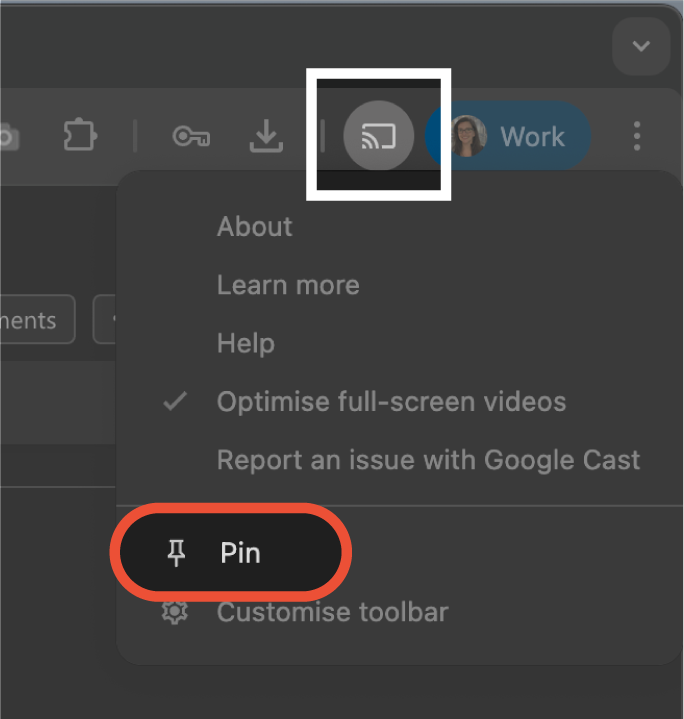The image size is (684, 719).
Task: Click the profile avatar photo
Action: [467, 136]
